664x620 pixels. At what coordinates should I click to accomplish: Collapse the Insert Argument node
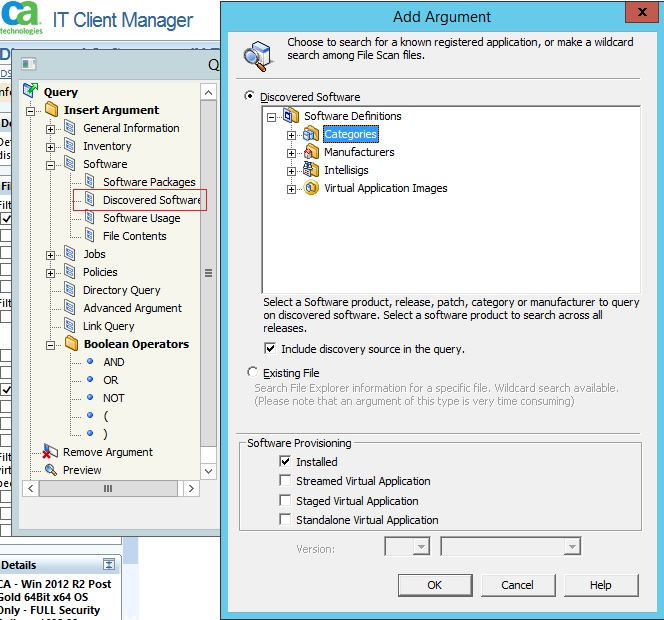tap(30, 111)
